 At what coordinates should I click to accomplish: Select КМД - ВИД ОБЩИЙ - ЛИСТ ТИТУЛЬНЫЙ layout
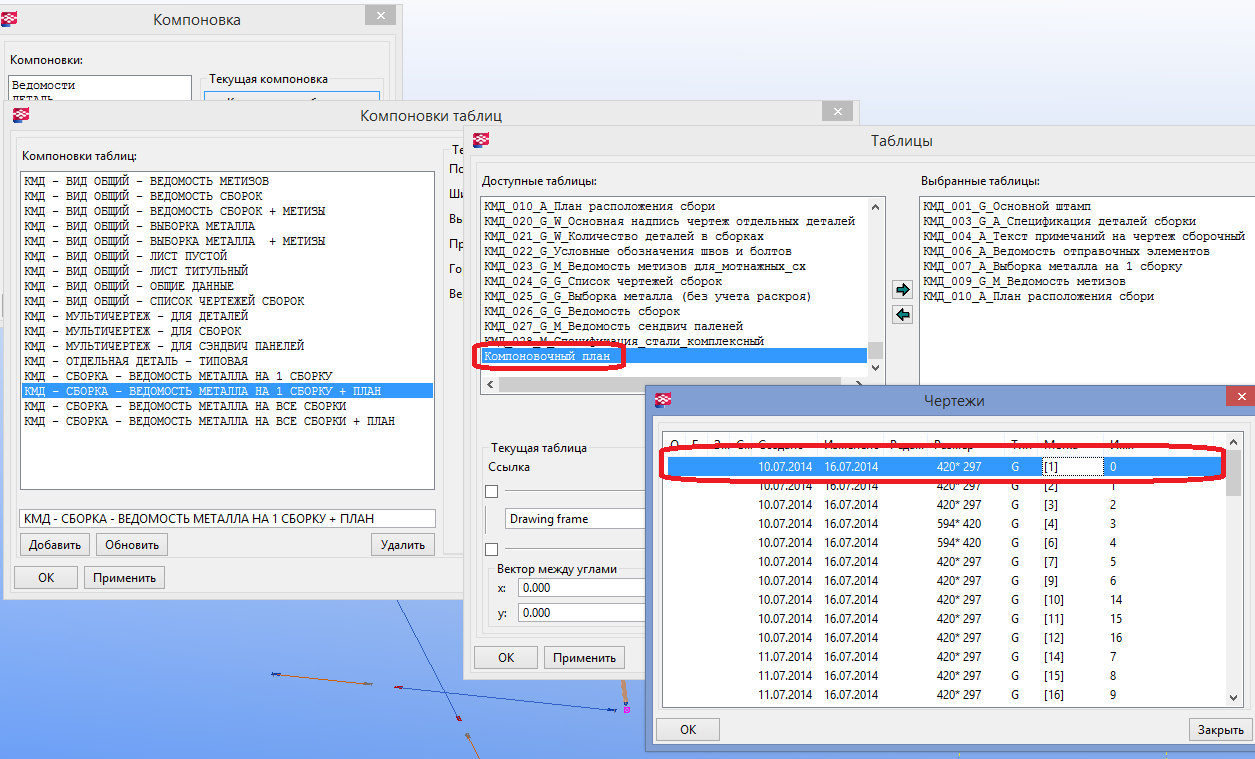(x=136, y=271)
